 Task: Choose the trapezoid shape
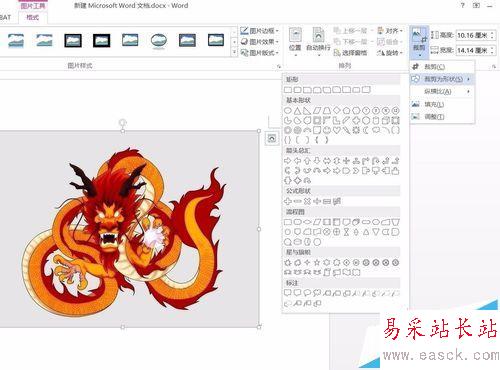tap(327, 110)
